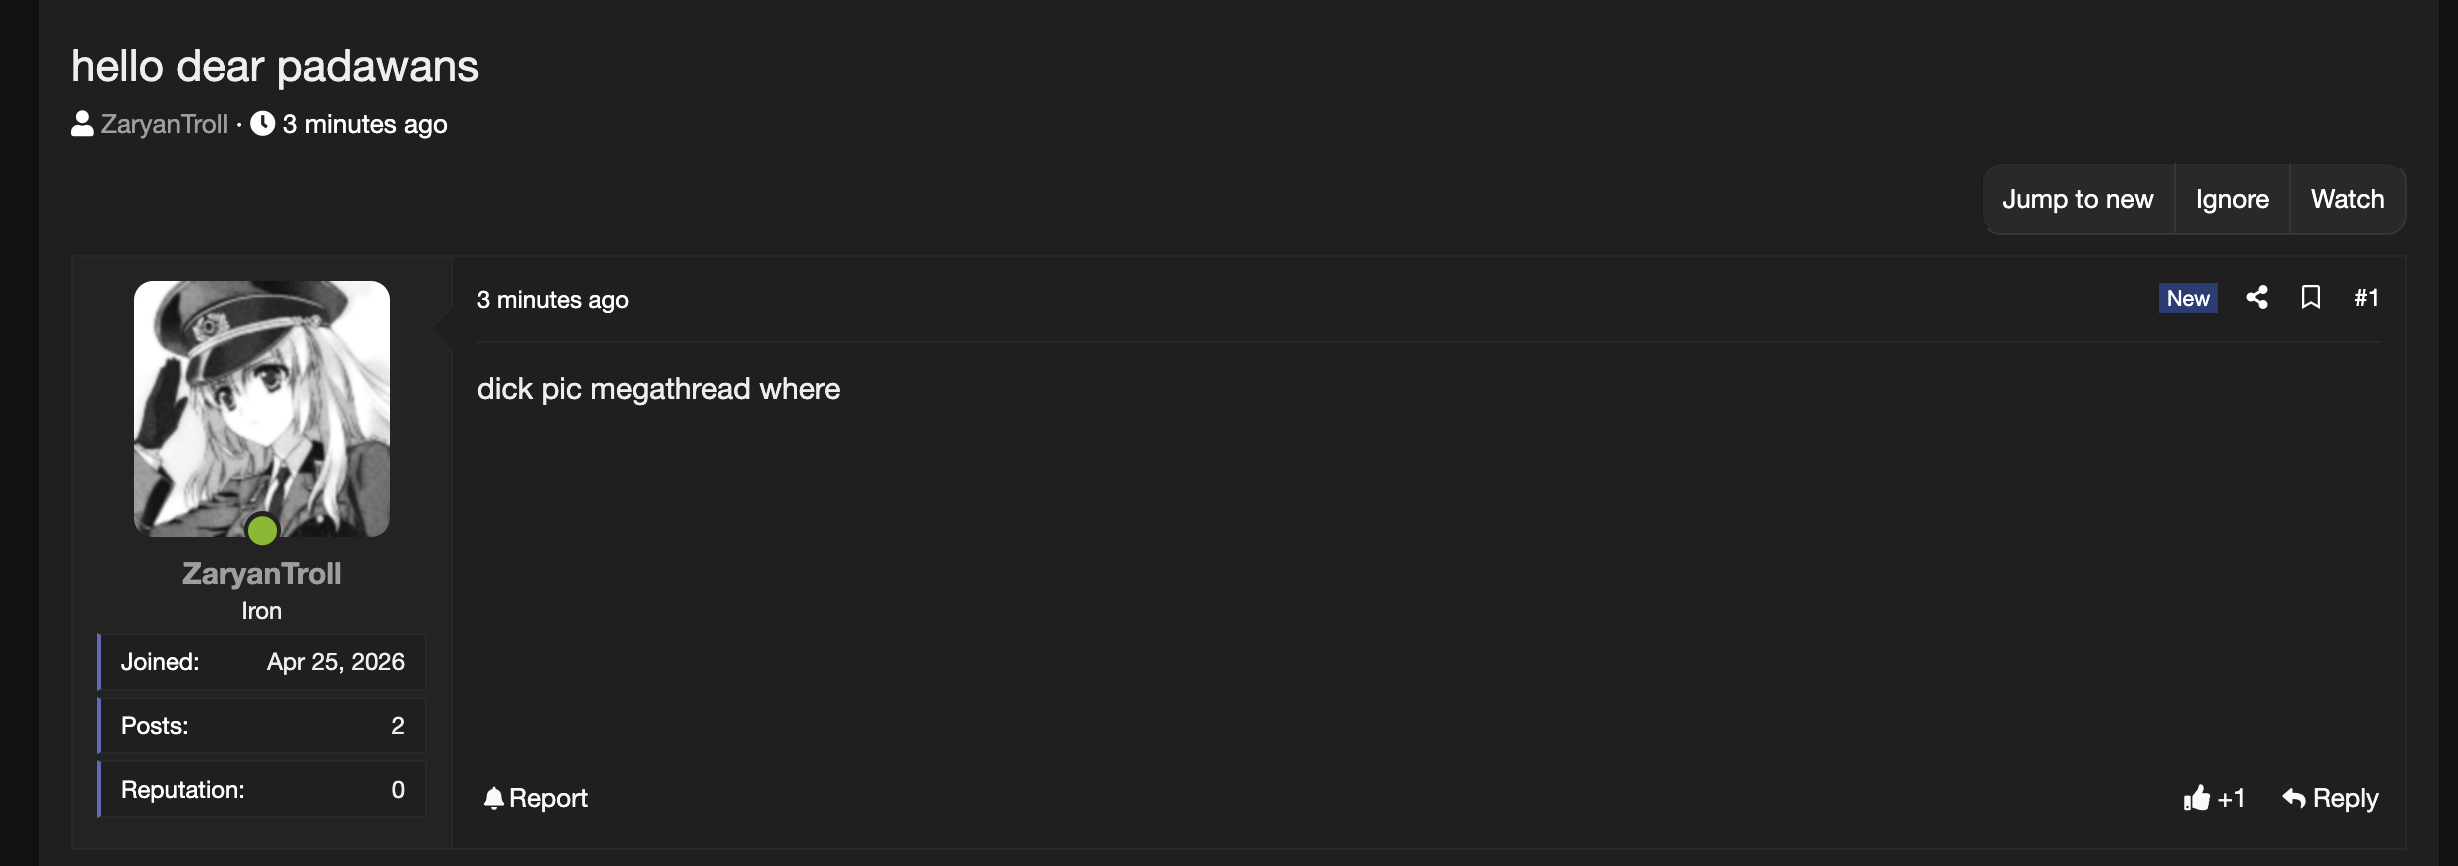2458x866 pixels.
Task: Click the user icon beside thread author
Action: tap(82, 124)
